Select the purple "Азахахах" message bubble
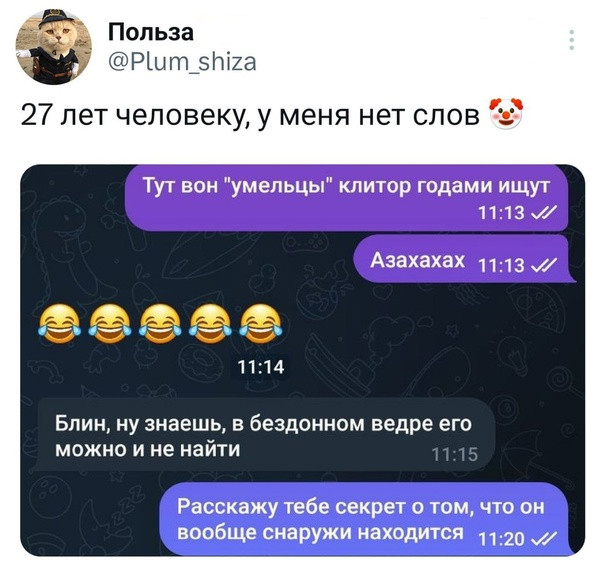Image resolution: width=604 pixels, height=566 pixels. 463,259
